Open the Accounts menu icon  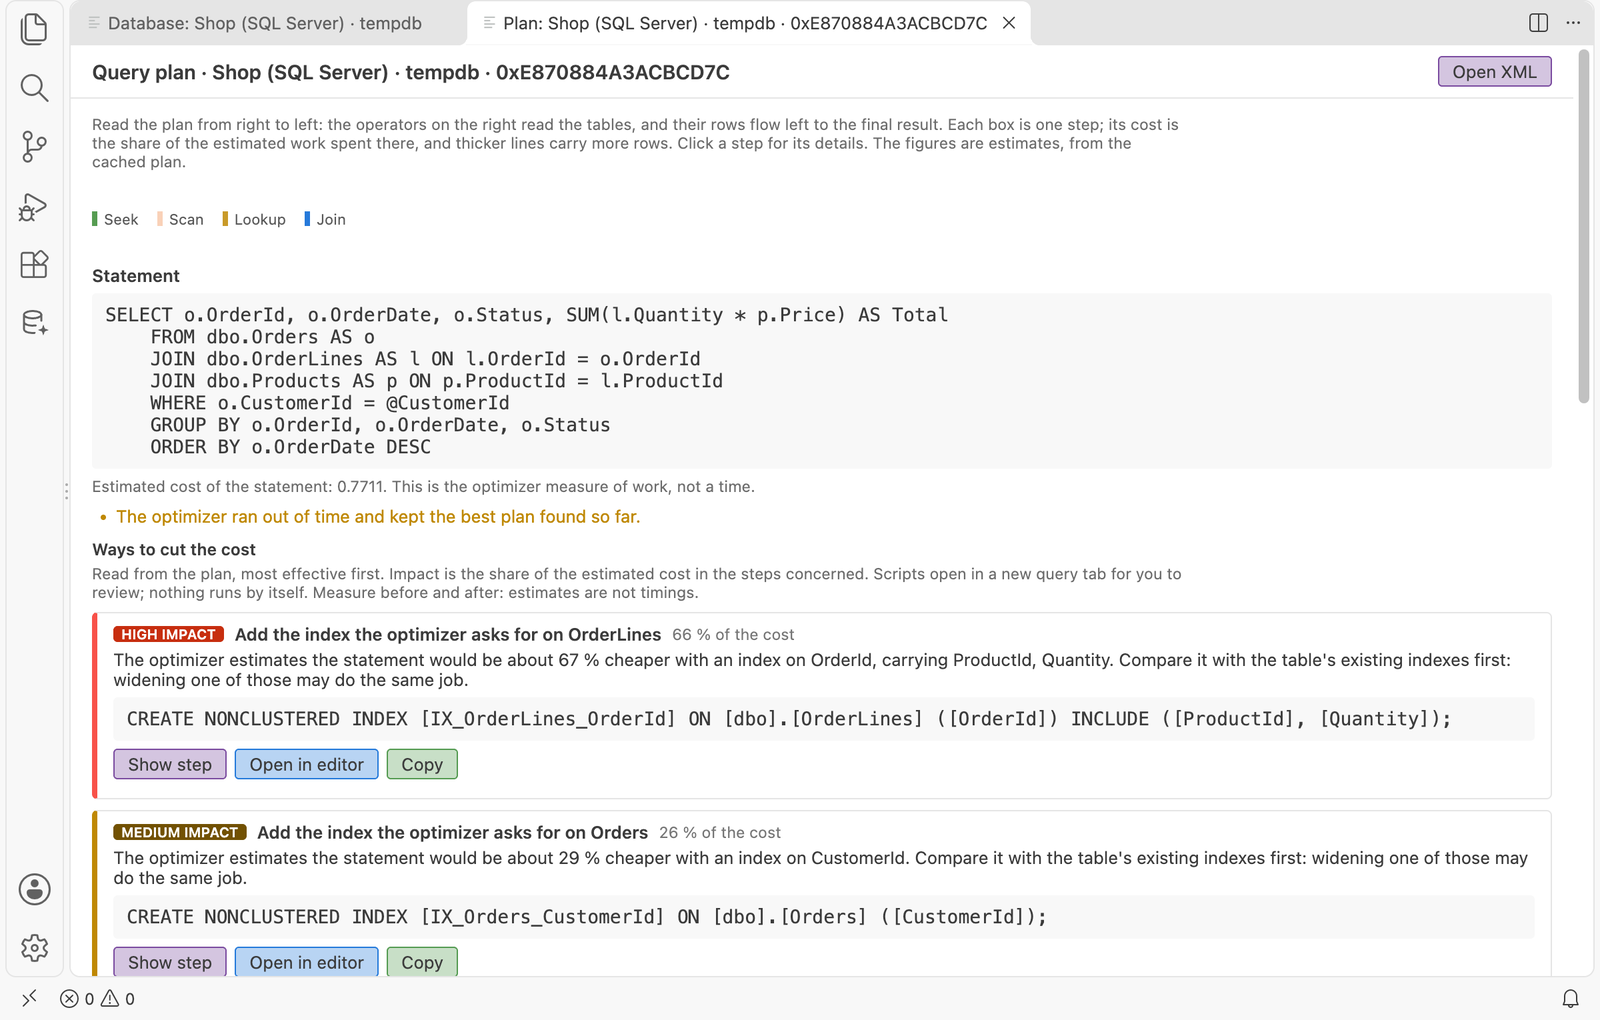(34, 889)
